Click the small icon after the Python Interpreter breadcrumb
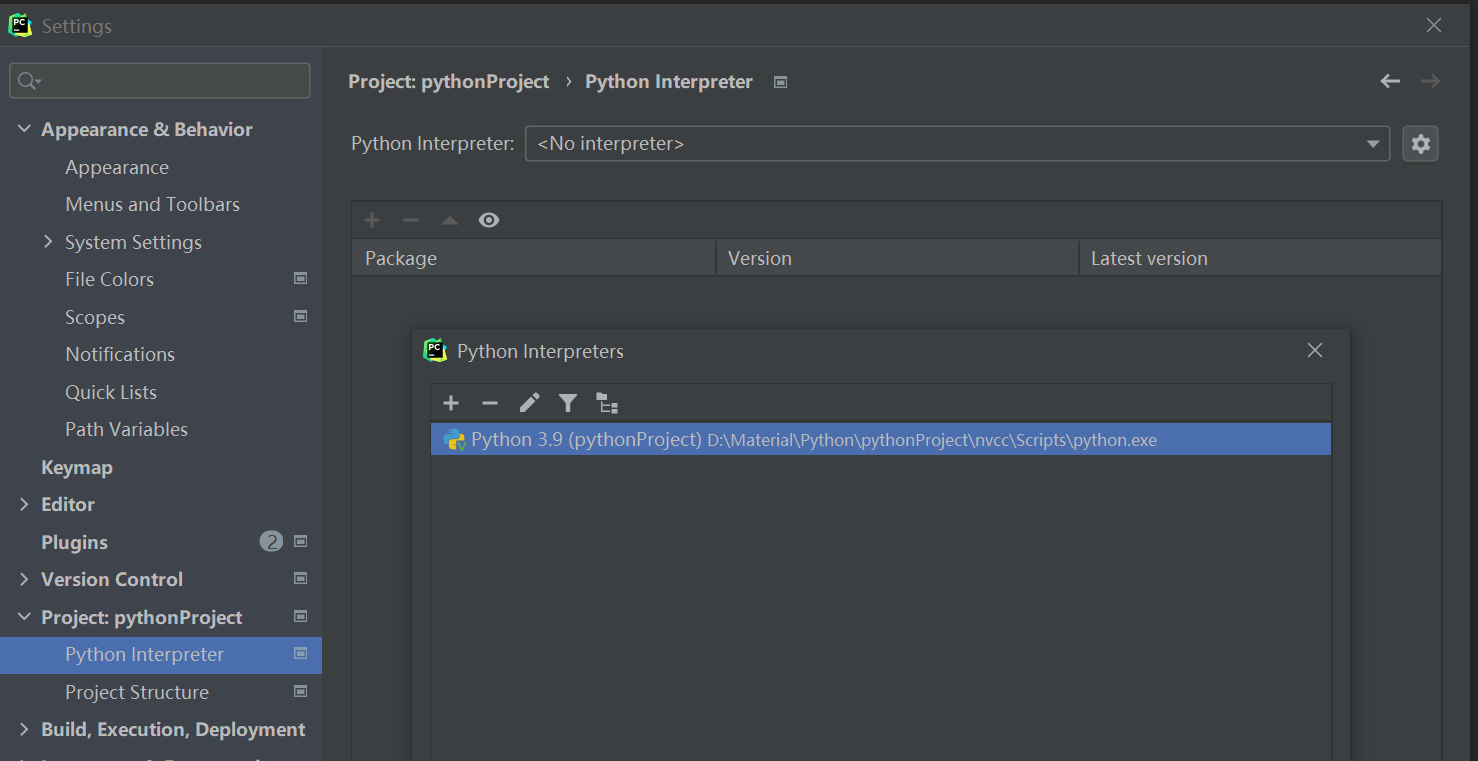1478x761 pixels. [x=781, y=82]
